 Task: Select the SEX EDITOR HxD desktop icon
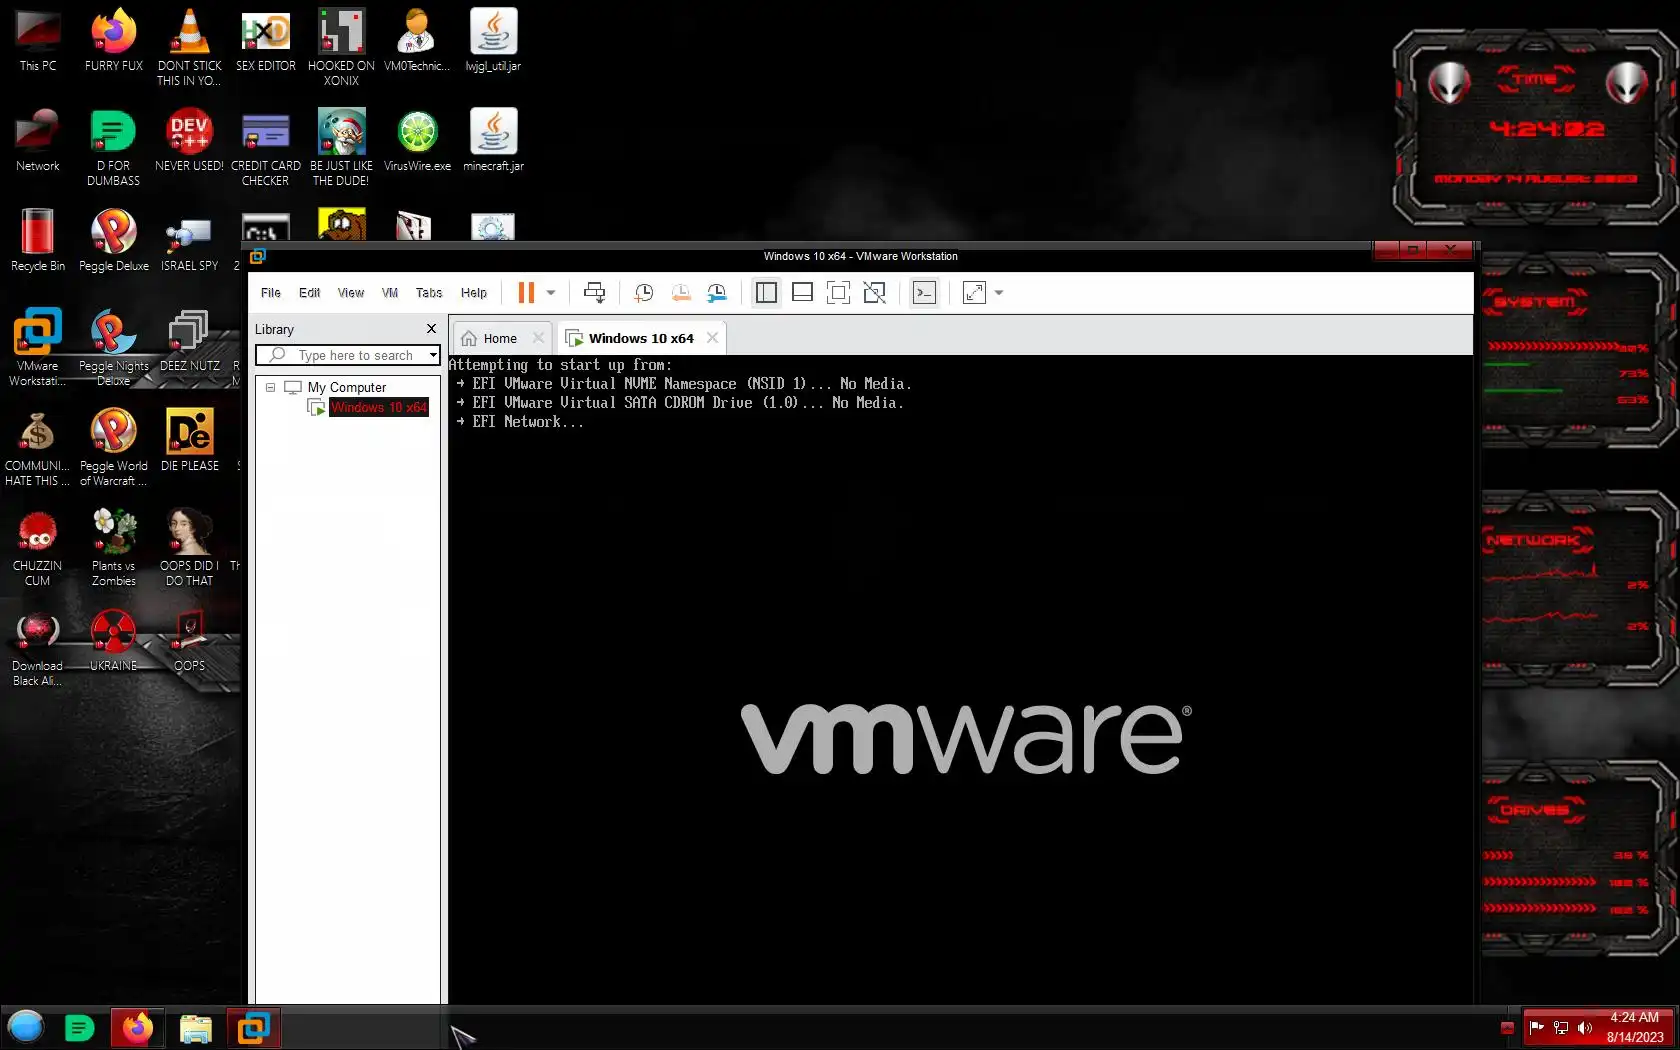pyautogui.click(x=266, y=41)
